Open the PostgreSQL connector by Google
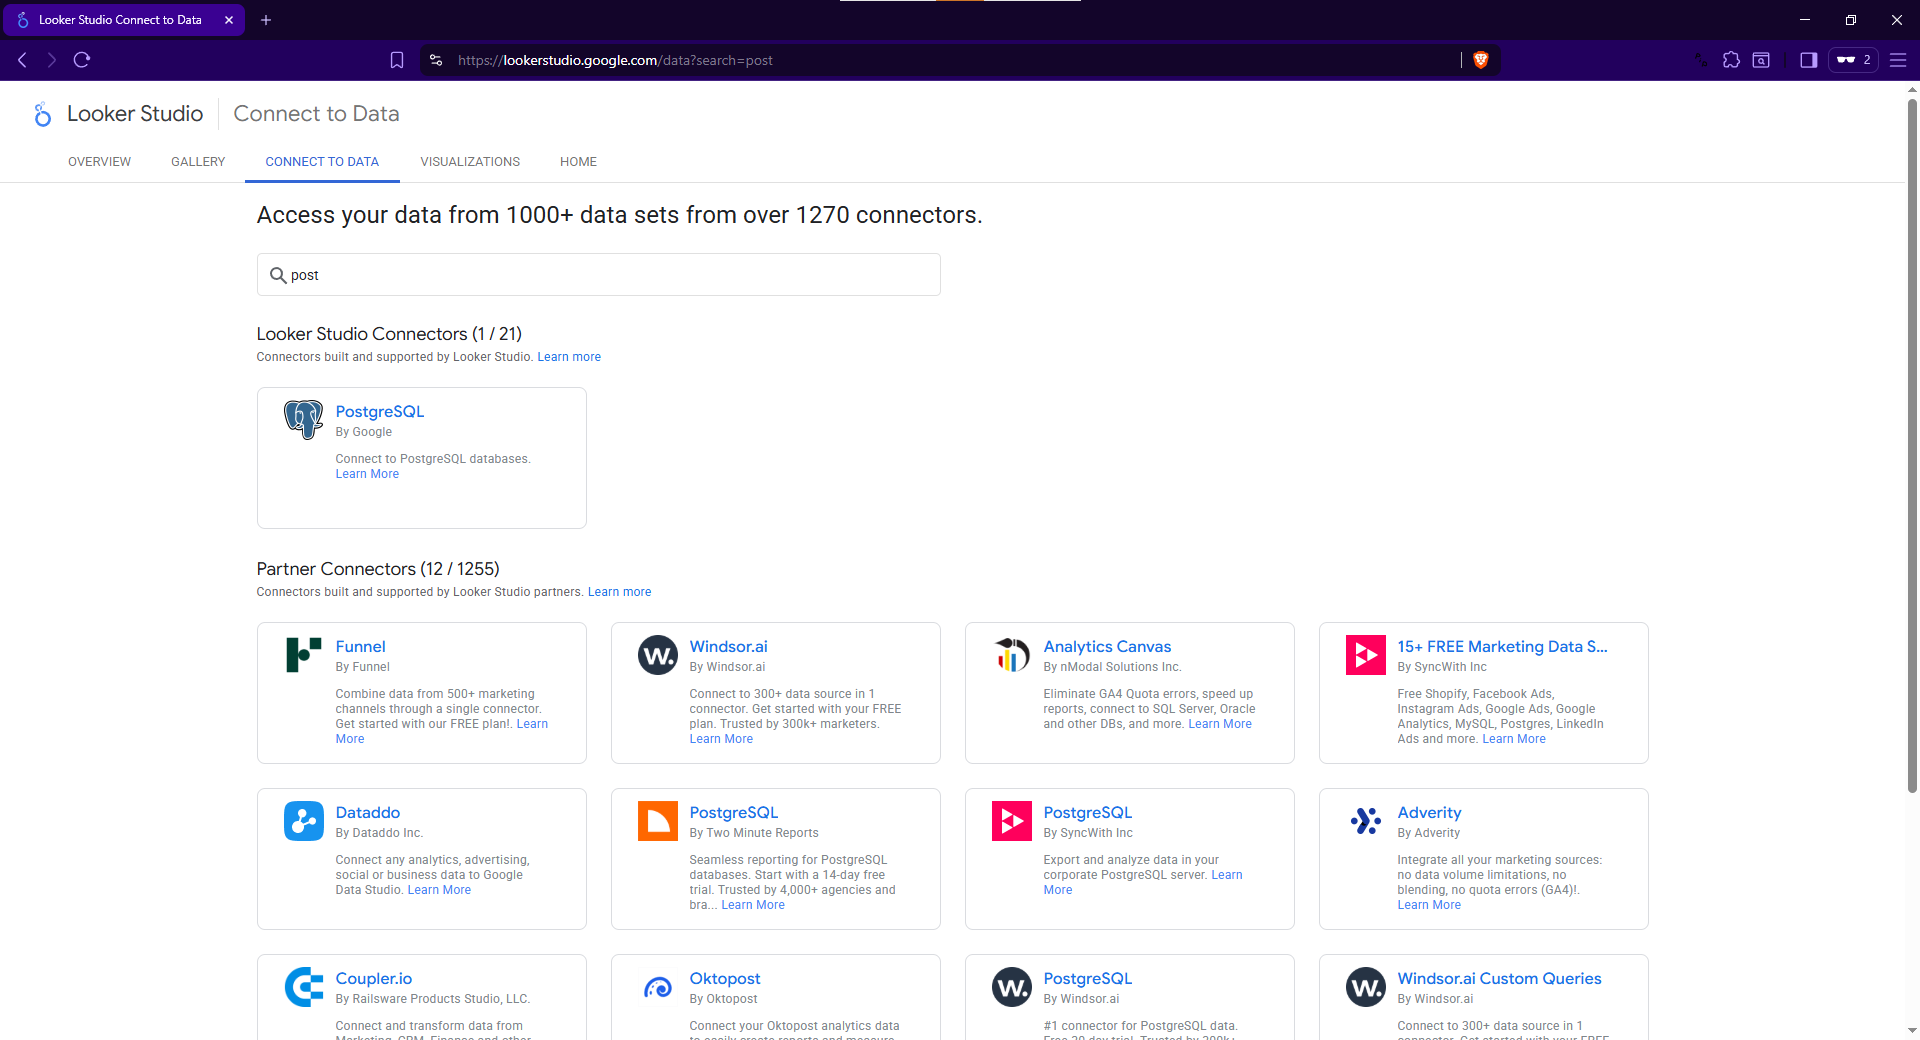Screen dimensions: 1920x1040 pyautogui.click(x=380, y=412)
